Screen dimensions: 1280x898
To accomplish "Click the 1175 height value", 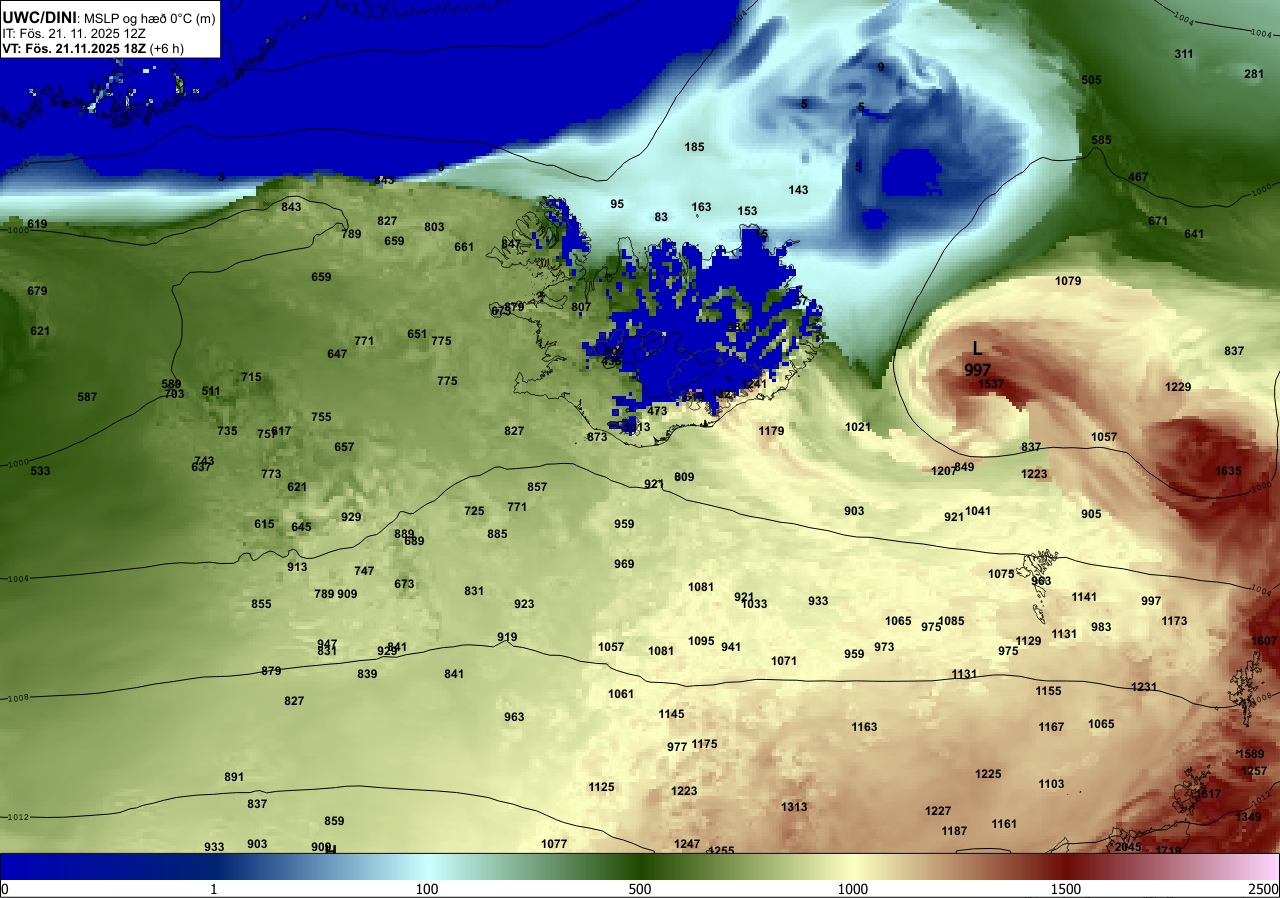I will (704, 744).
